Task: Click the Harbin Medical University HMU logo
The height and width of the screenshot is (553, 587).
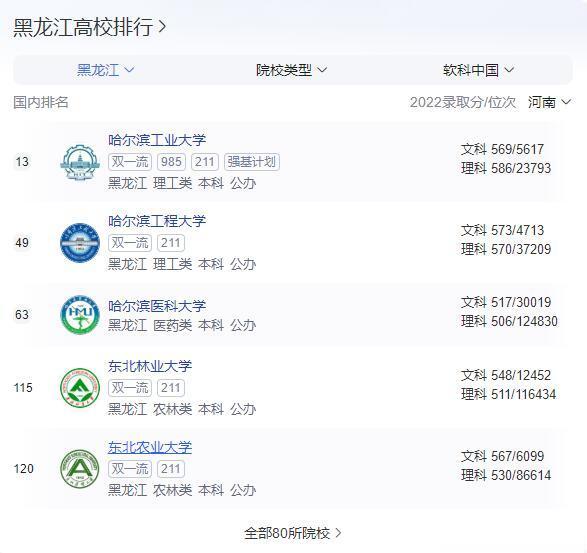Action: pos(80,315)
